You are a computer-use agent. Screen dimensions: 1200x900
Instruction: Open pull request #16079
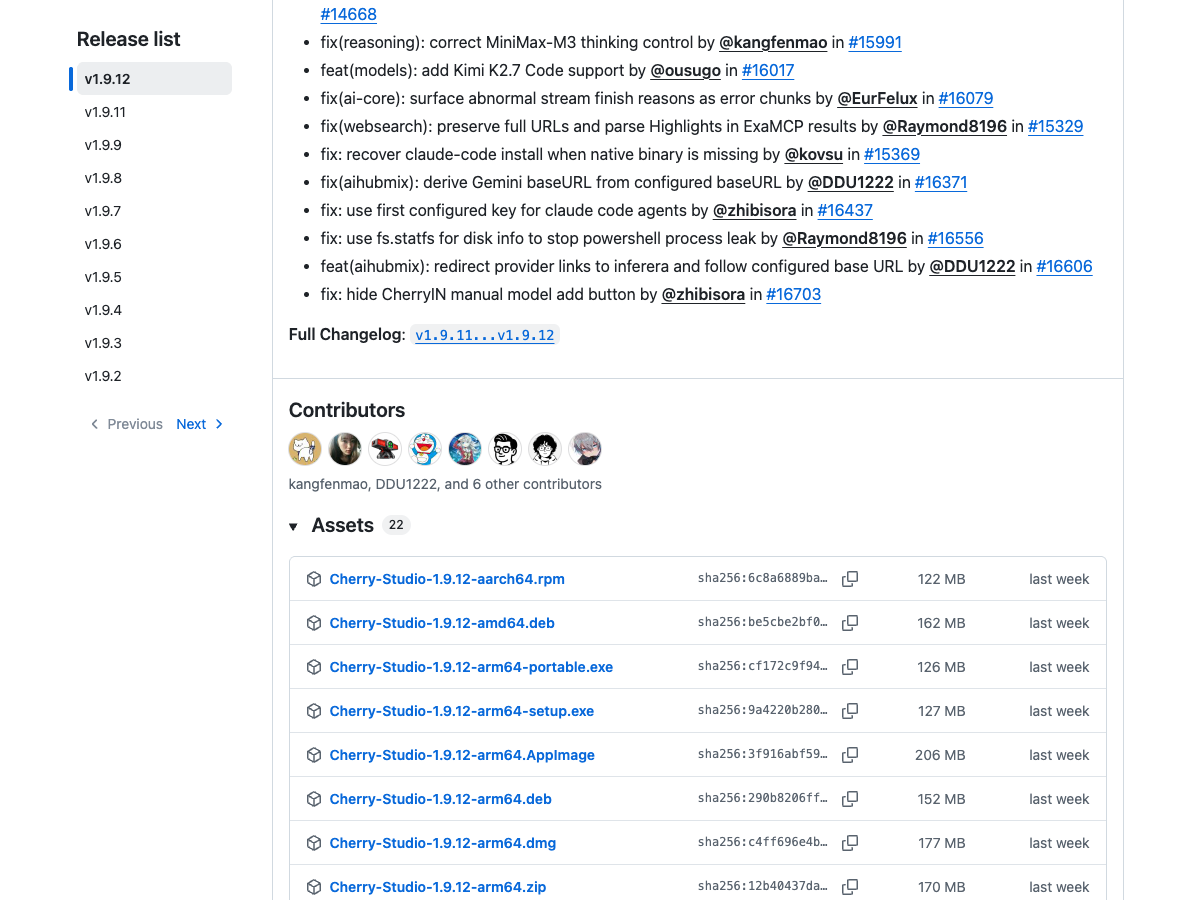click(x=966, y=98)
